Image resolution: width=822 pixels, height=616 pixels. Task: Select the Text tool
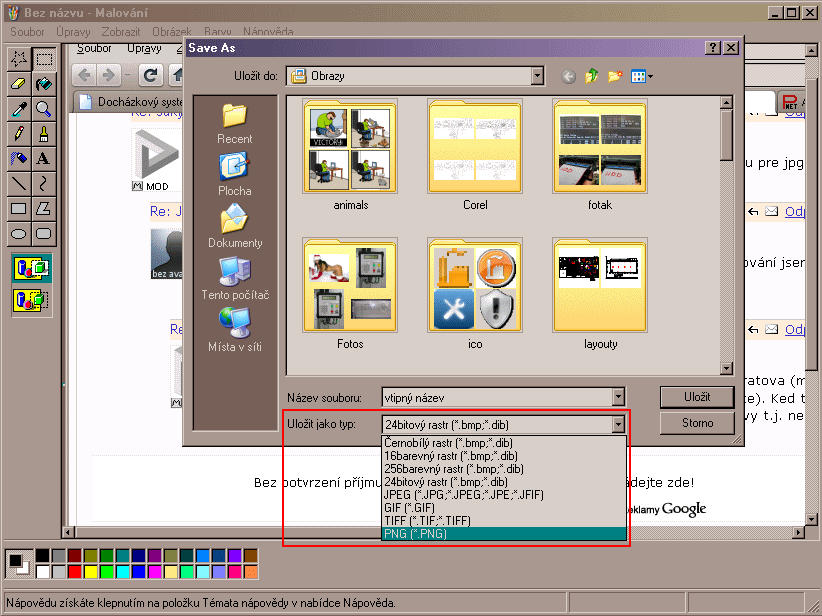tap(44, 159)
